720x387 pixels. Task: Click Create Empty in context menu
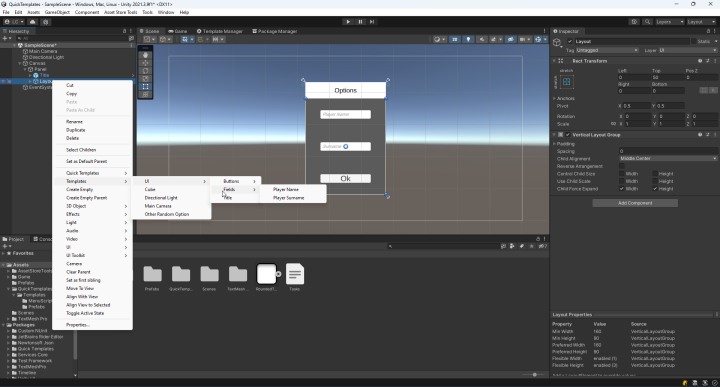[x=93, y=189]
